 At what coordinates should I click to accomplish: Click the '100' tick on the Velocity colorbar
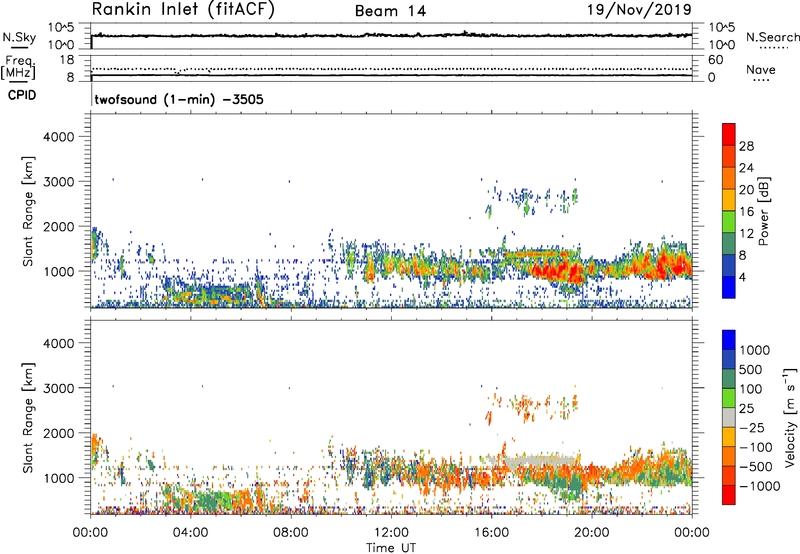pos(751,389)
